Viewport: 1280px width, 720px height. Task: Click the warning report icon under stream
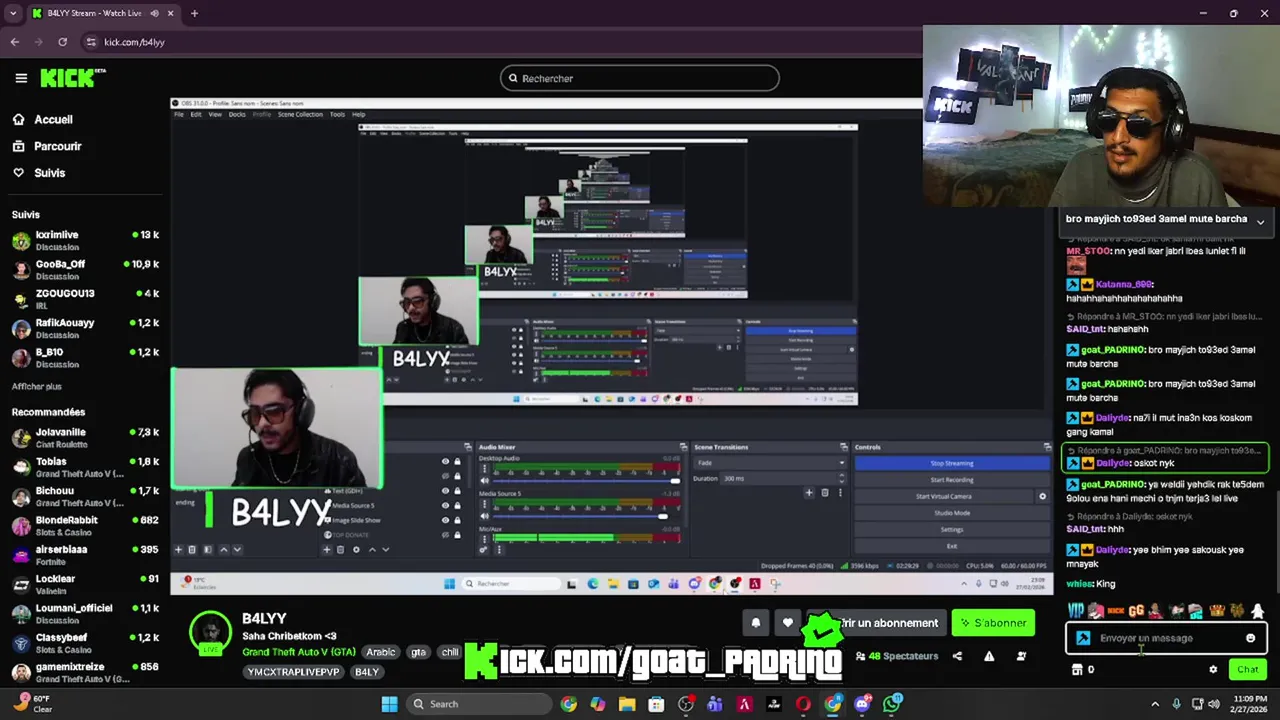click(x=989, y=656)
